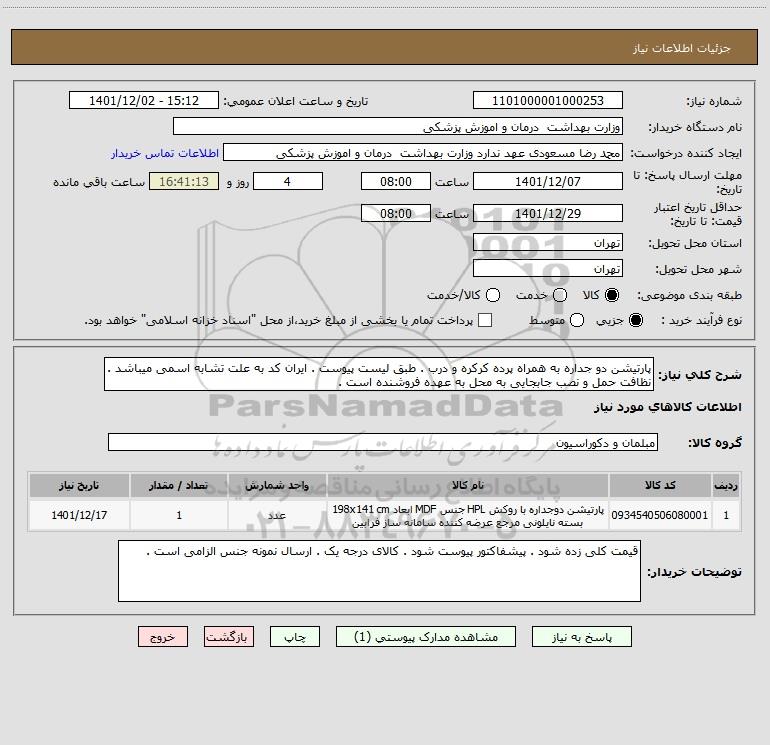Click the چاپ print button
Screen dimensions: 770x745
[x=295, y=637]
